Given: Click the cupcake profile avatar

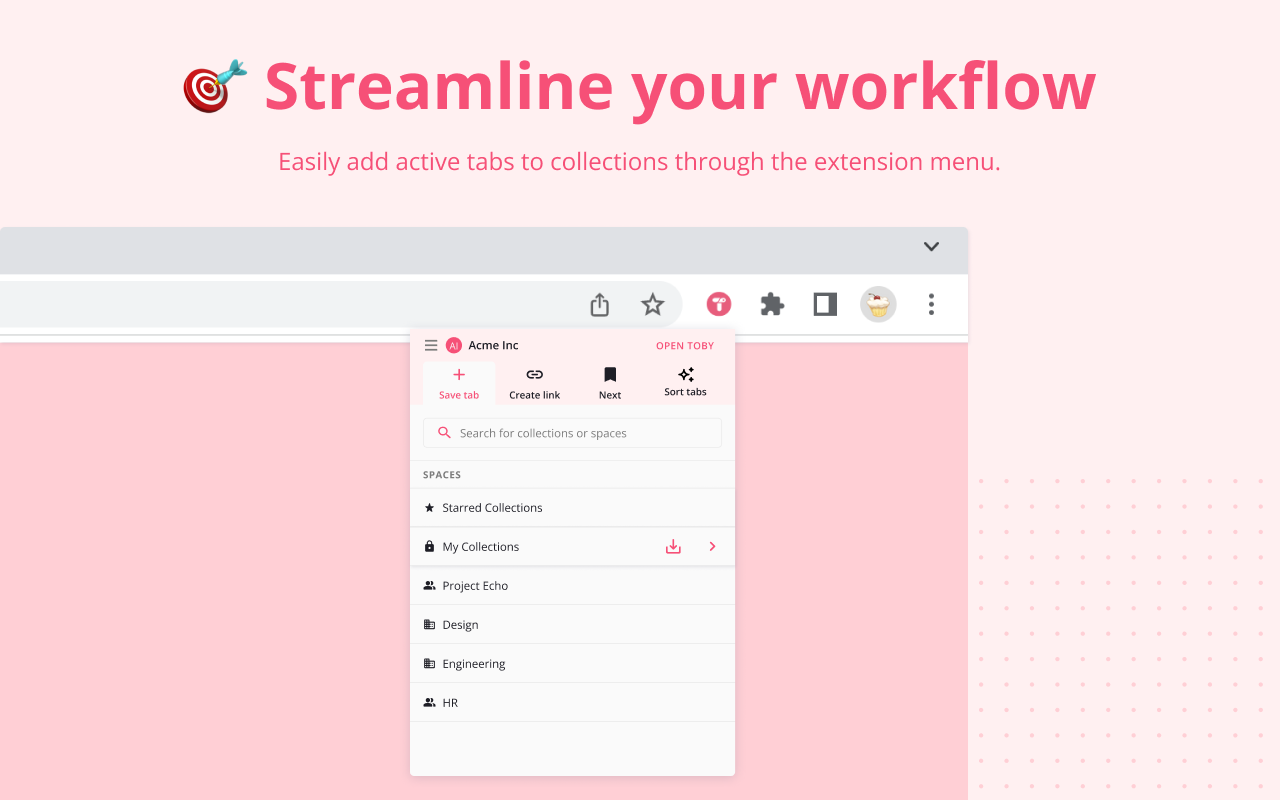Looking at the screenshot, I should click(878, 304).
